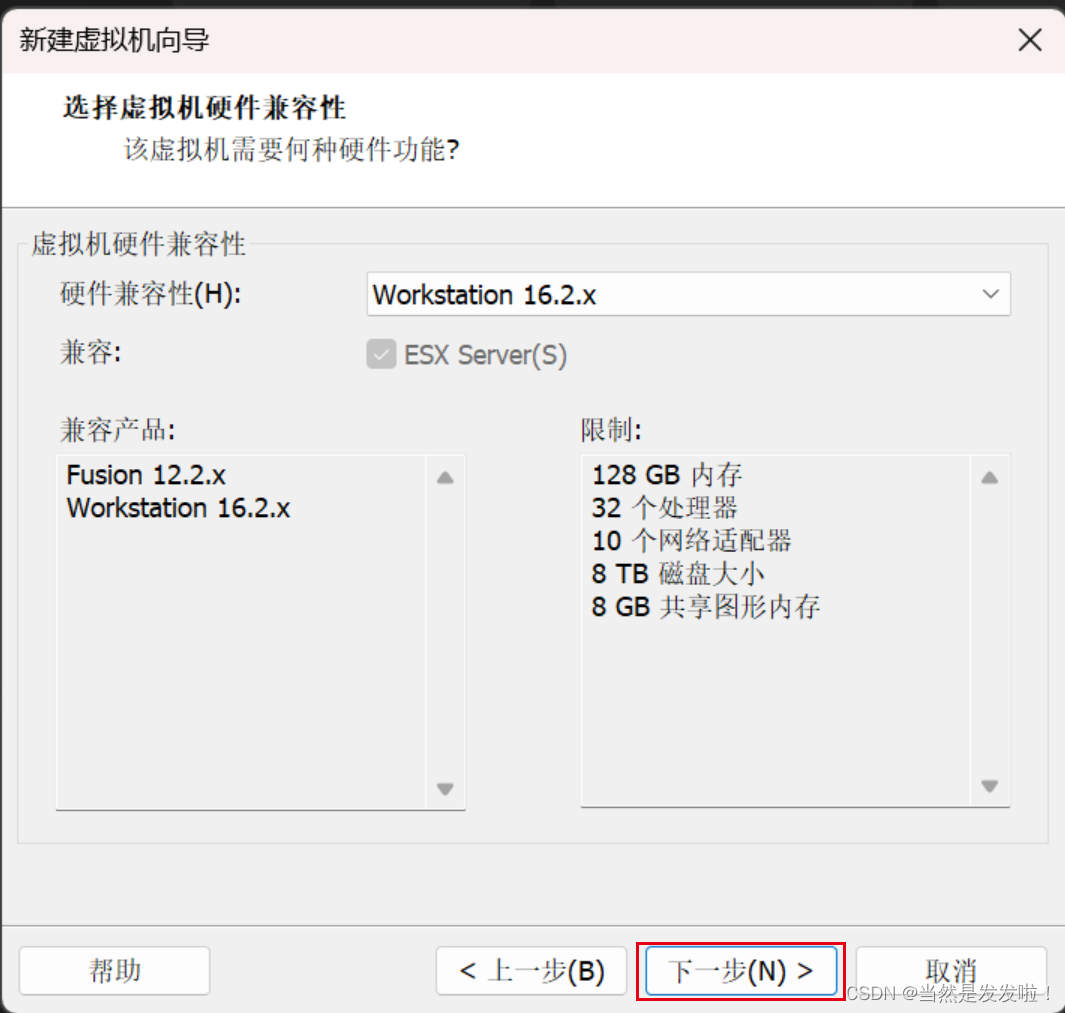Select Fusion 12.2.x in compatible products
Screen dimensions: 1065x1013
click(146, 475)
